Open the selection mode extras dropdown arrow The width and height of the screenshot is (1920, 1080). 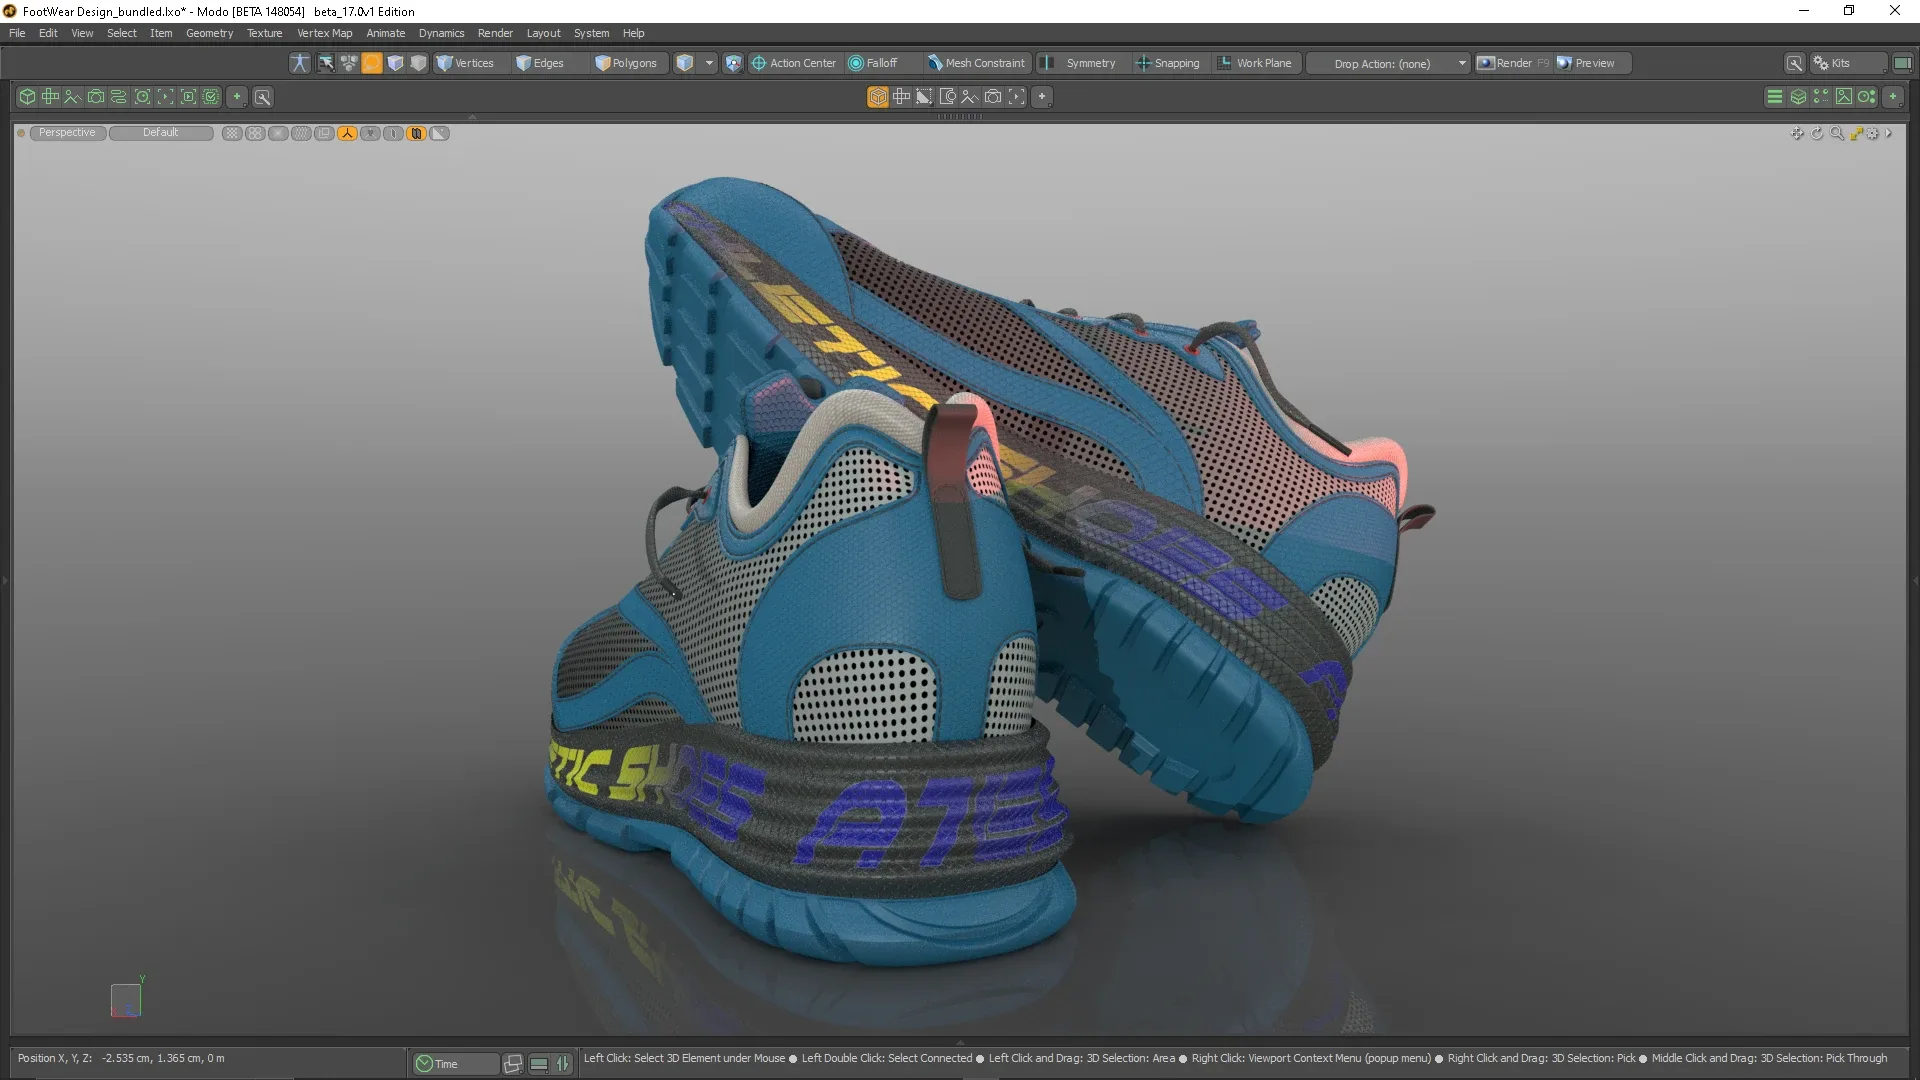(x=709, y=63)
